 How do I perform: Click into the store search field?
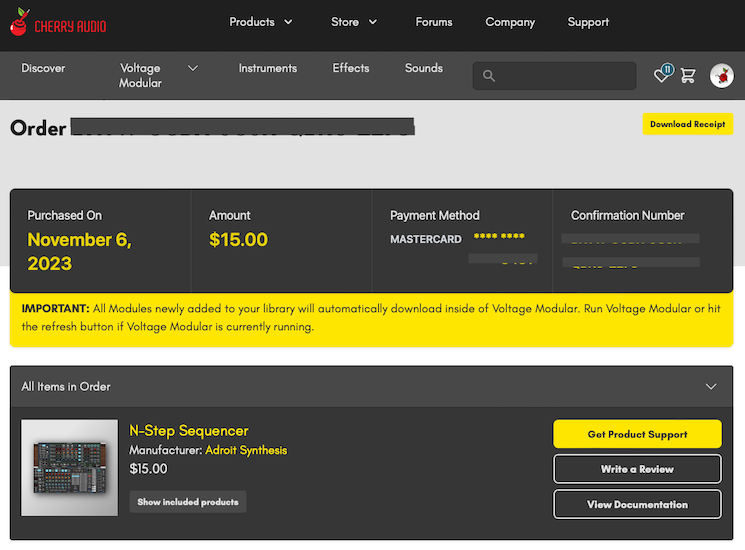554,76
